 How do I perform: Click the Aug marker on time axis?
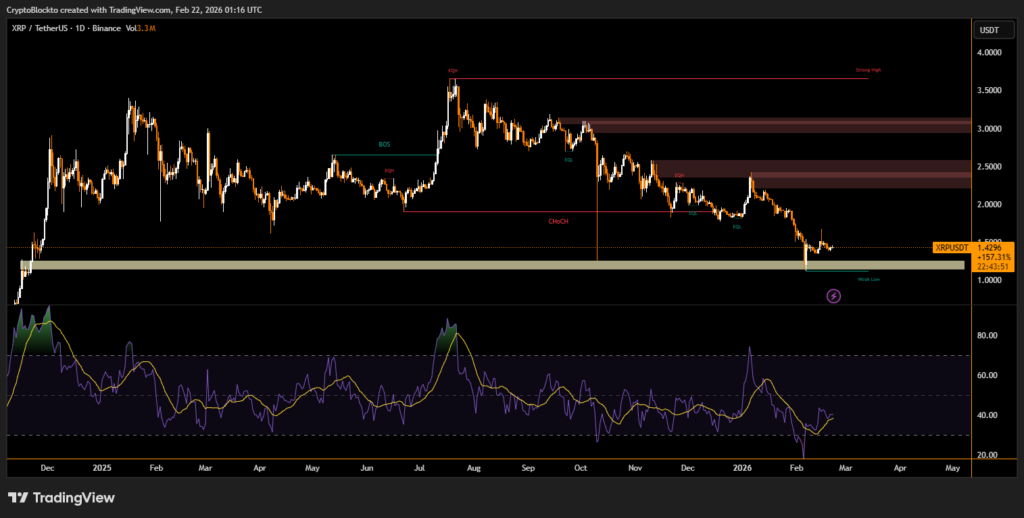click(x=474, y=467)
